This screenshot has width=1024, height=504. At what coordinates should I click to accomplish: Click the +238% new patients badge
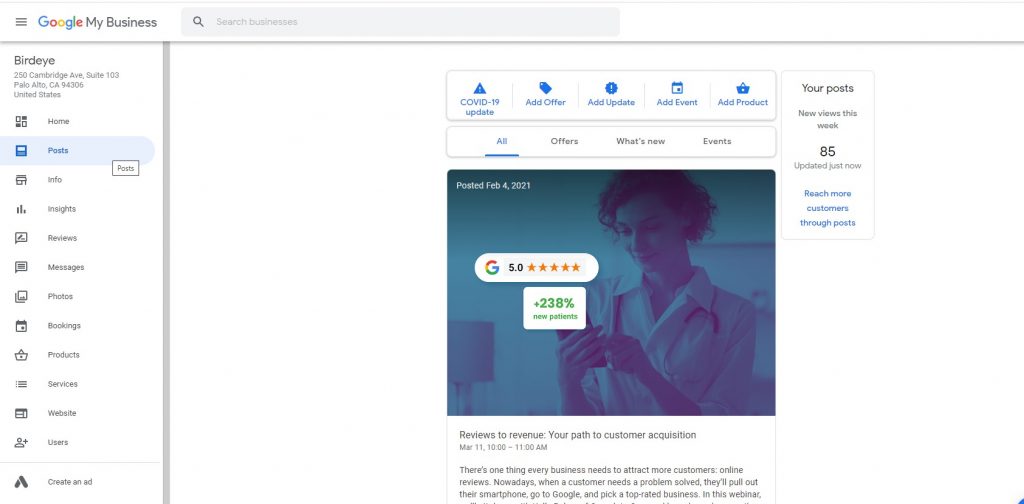point(554,308)
